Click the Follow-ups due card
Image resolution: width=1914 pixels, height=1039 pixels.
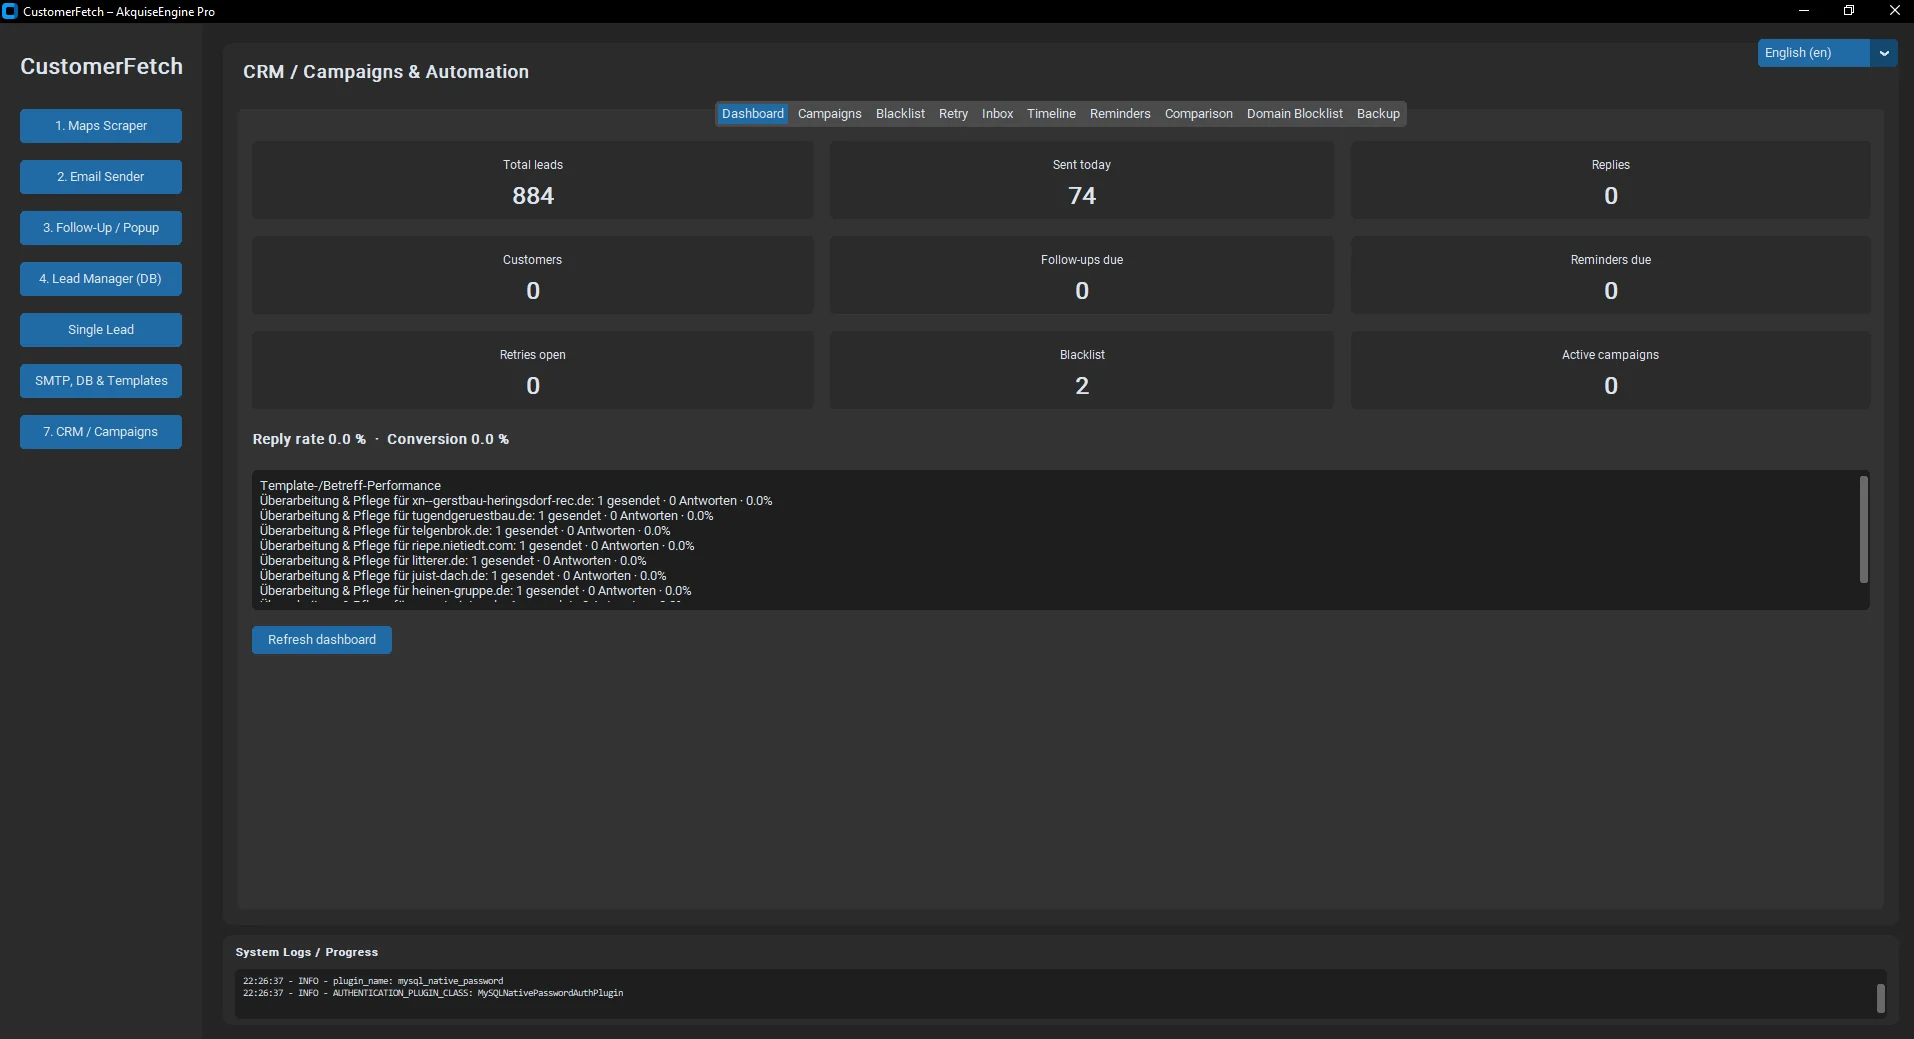click(x=1082, y=275)
